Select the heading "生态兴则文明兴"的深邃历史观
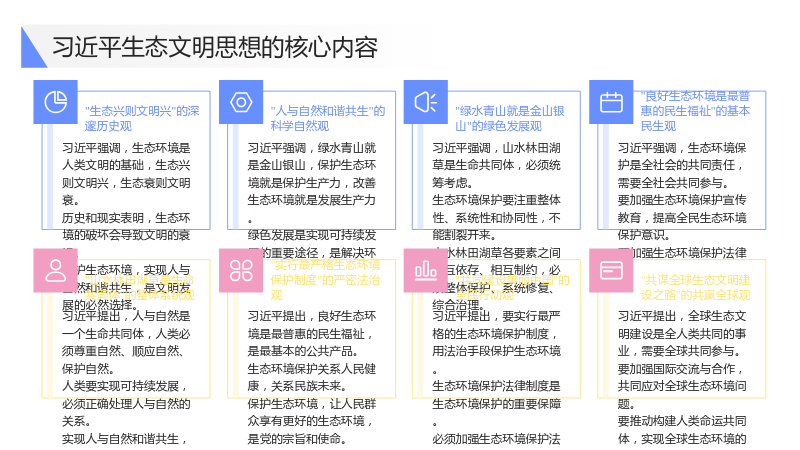 click(x=142, y=118)
